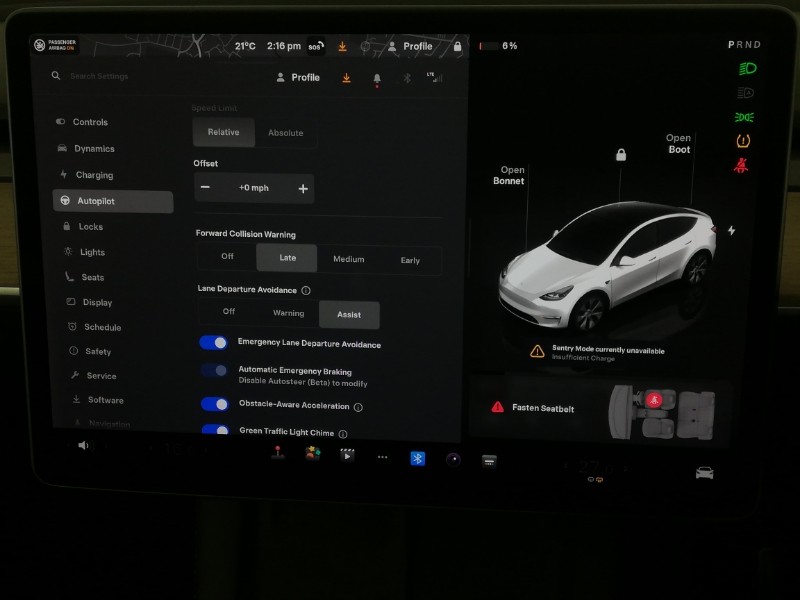Tap Open Bonnet on the car view
Image resolution: width=800 pixels, height=600 pixels.
pyautogui.click(x=509, y=175)
